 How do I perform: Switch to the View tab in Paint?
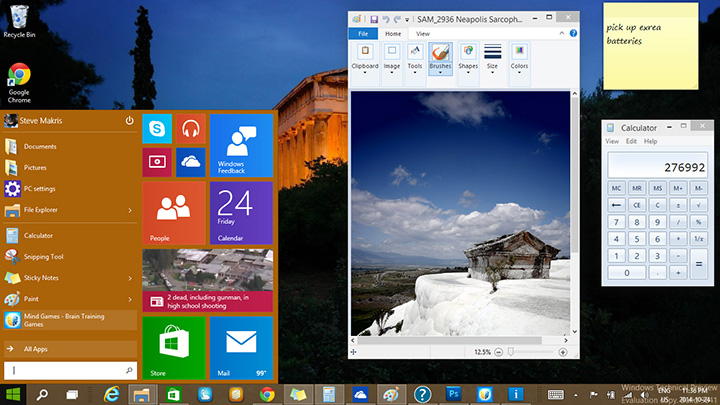(423, 33)
